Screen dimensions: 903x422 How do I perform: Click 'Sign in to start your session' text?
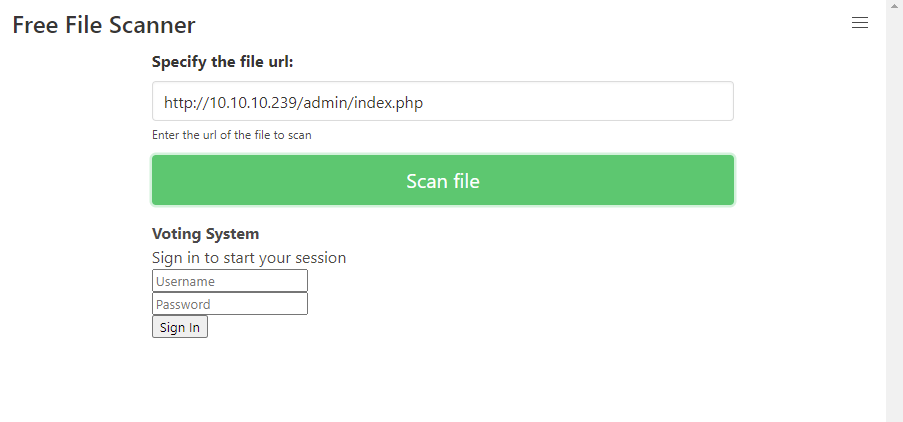[x=249, y=258]
